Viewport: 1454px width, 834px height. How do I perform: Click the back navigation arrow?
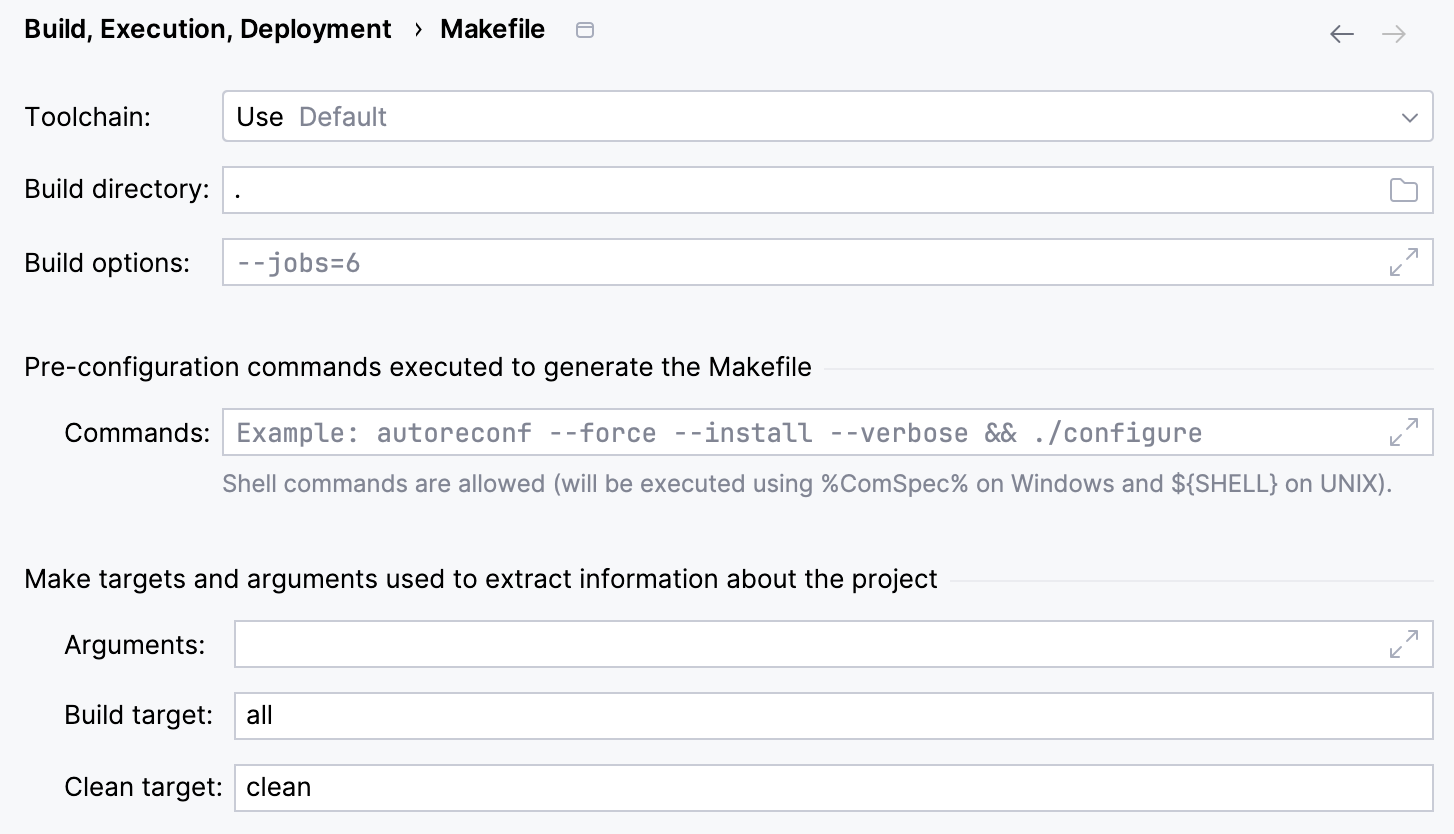pos(1342,33)
